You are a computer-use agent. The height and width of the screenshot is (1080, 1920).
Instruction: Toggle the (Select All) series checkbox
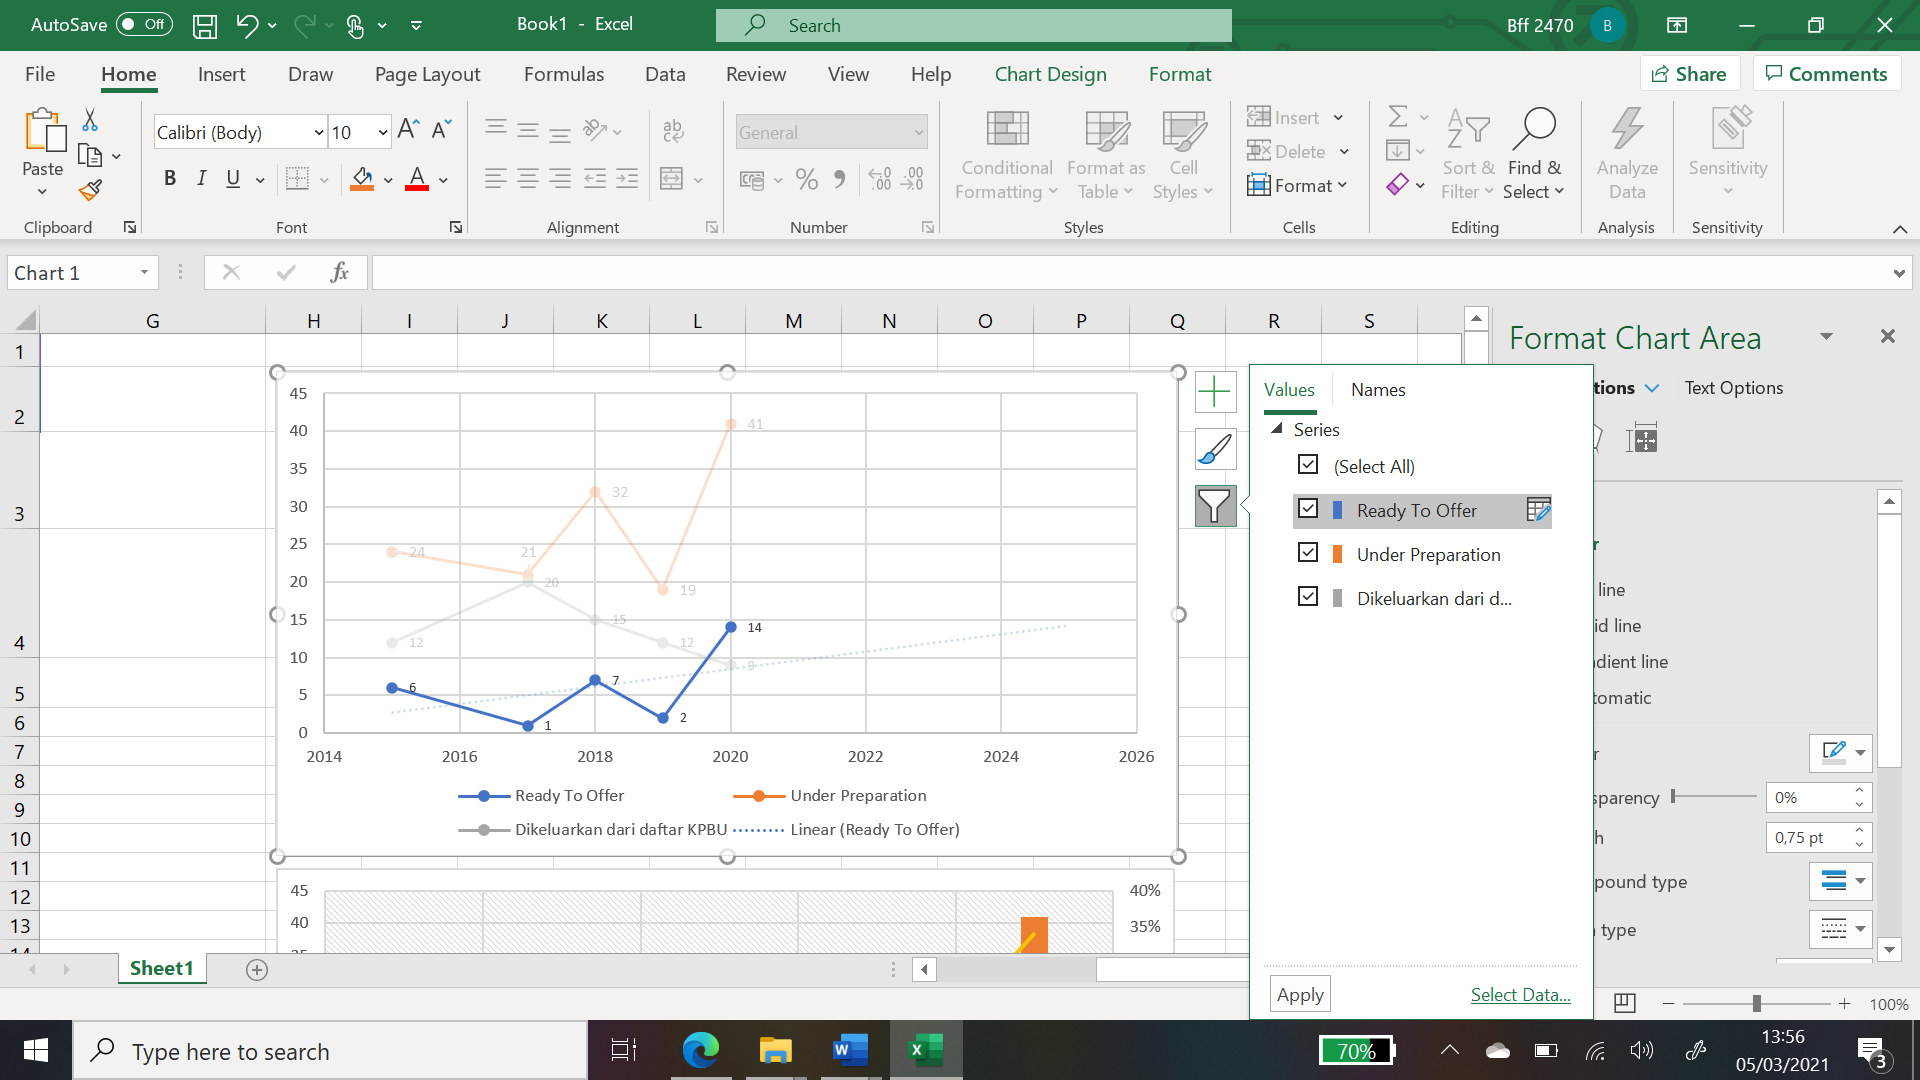coord(1308,465)
